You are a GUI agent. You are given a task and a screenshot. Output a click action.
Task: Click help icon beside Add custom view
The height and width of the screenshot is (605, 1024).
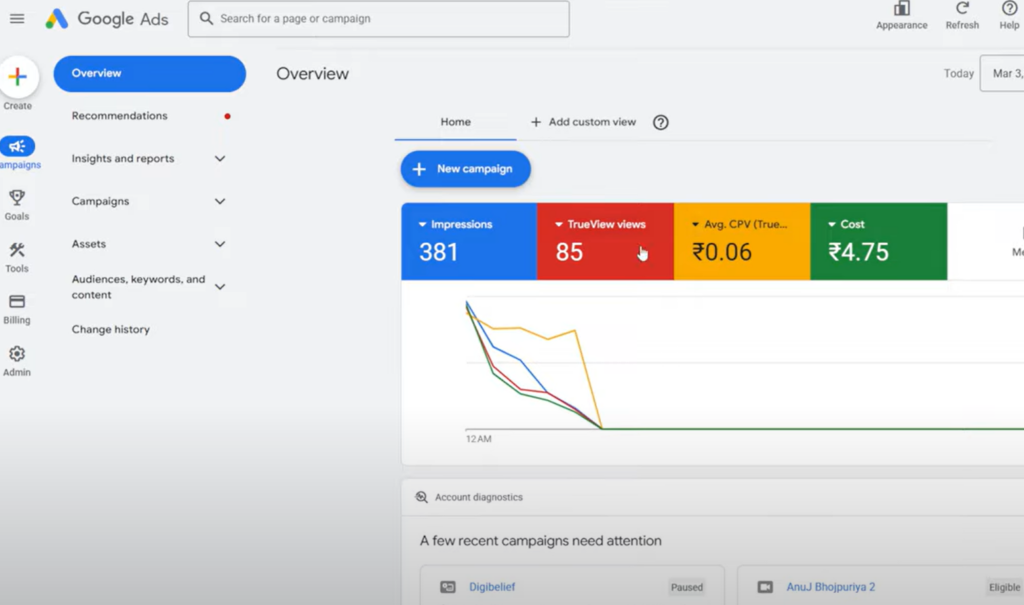(x=660, y=122)
